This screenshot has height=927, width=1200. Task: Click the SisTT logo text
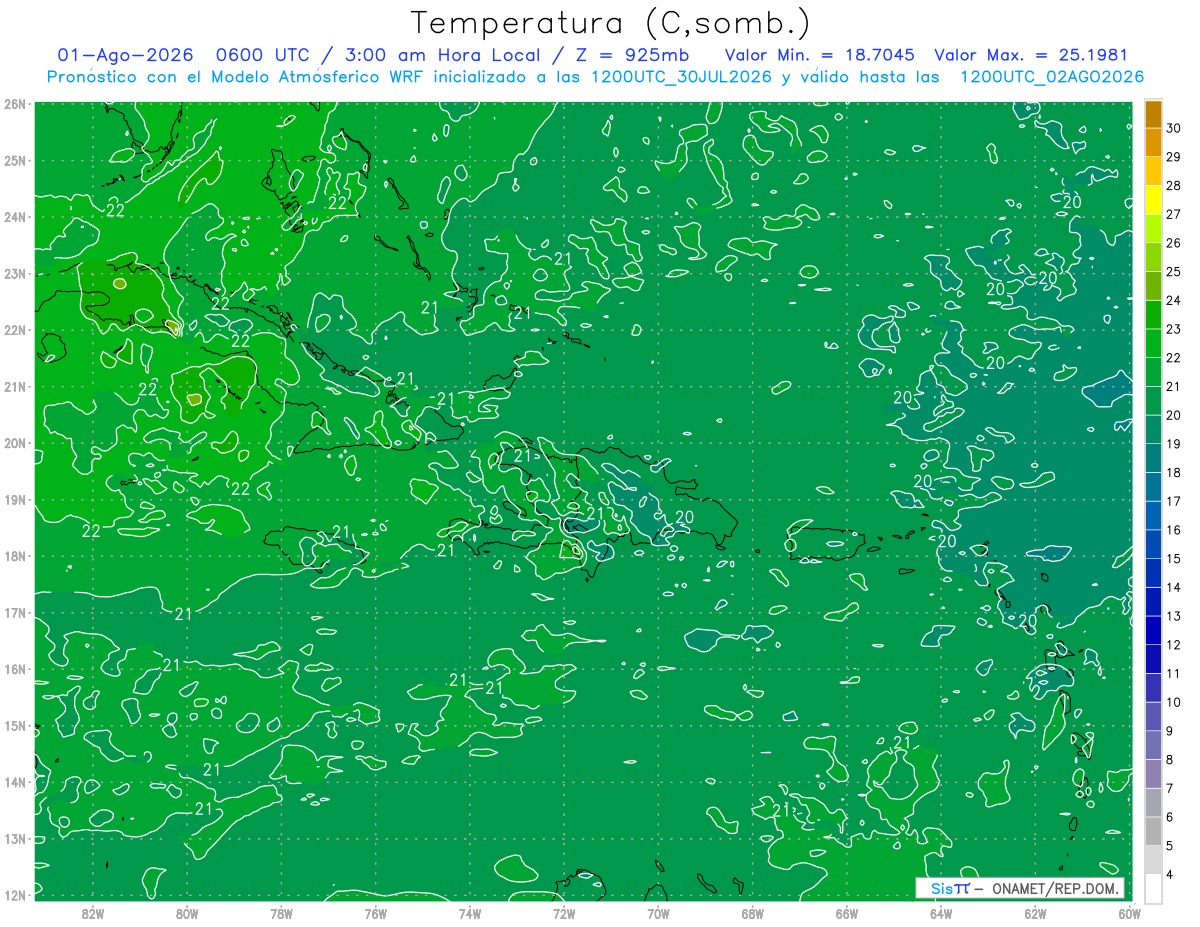click(950, 888)
